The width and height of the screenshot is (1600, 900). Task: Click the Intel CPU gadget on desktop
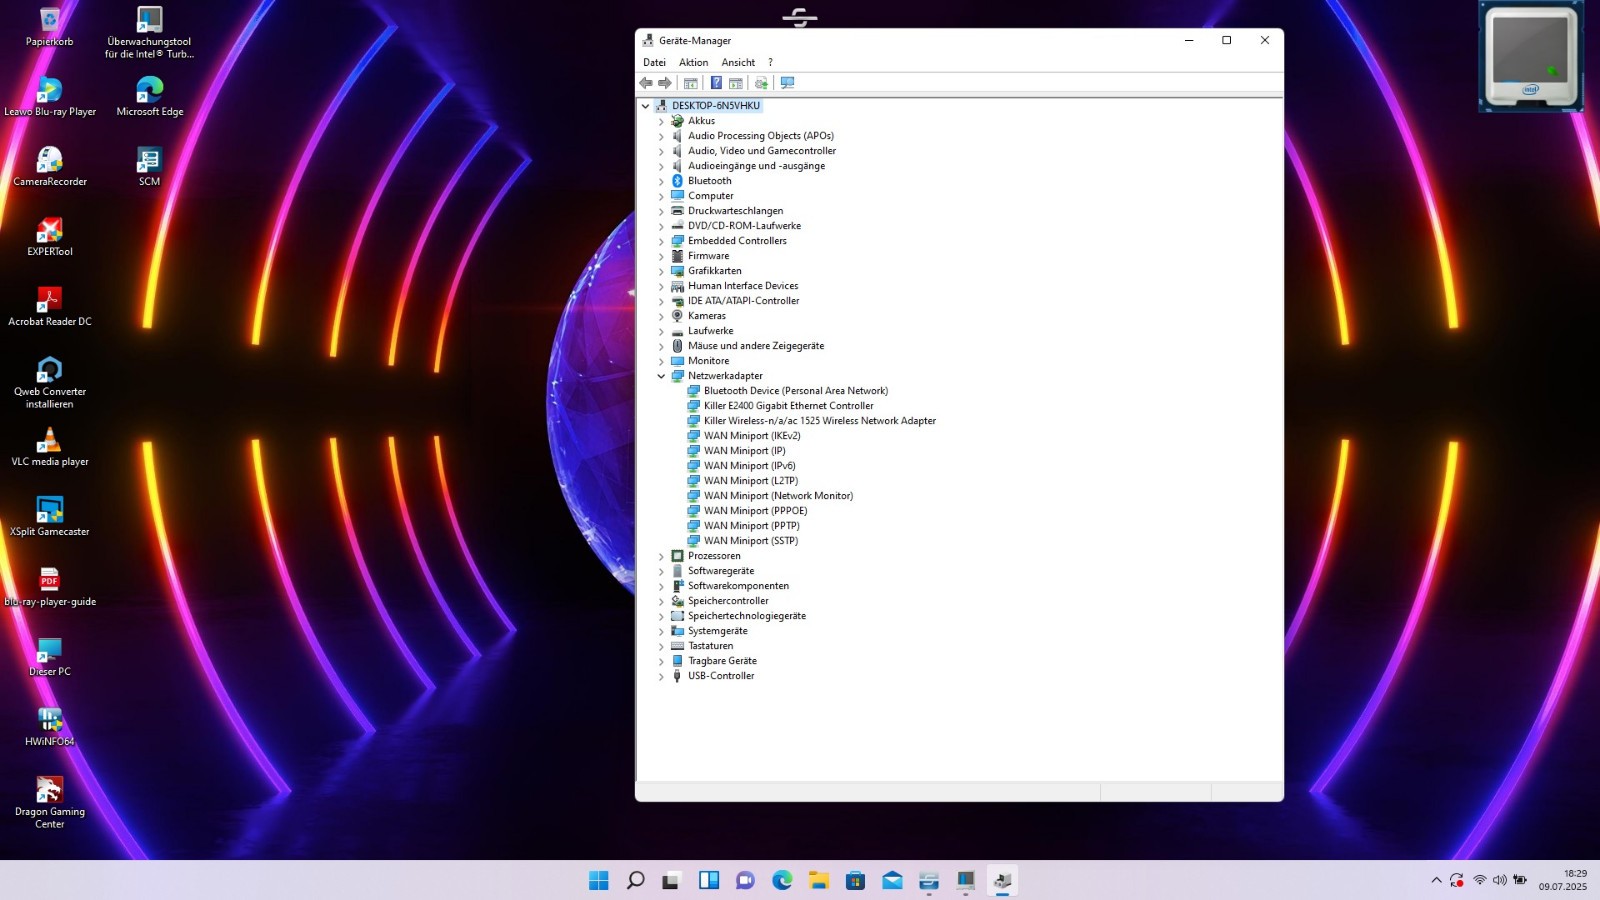[x=1531, y=56]
